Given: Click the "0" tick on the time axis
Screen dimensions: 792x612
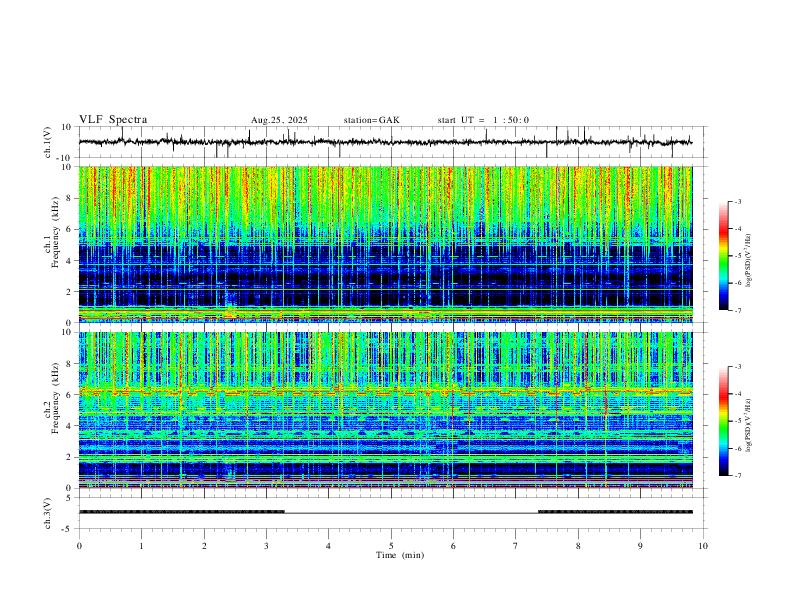Looking at the screenshot, I should pyautogui.click(x=79, y=546).
